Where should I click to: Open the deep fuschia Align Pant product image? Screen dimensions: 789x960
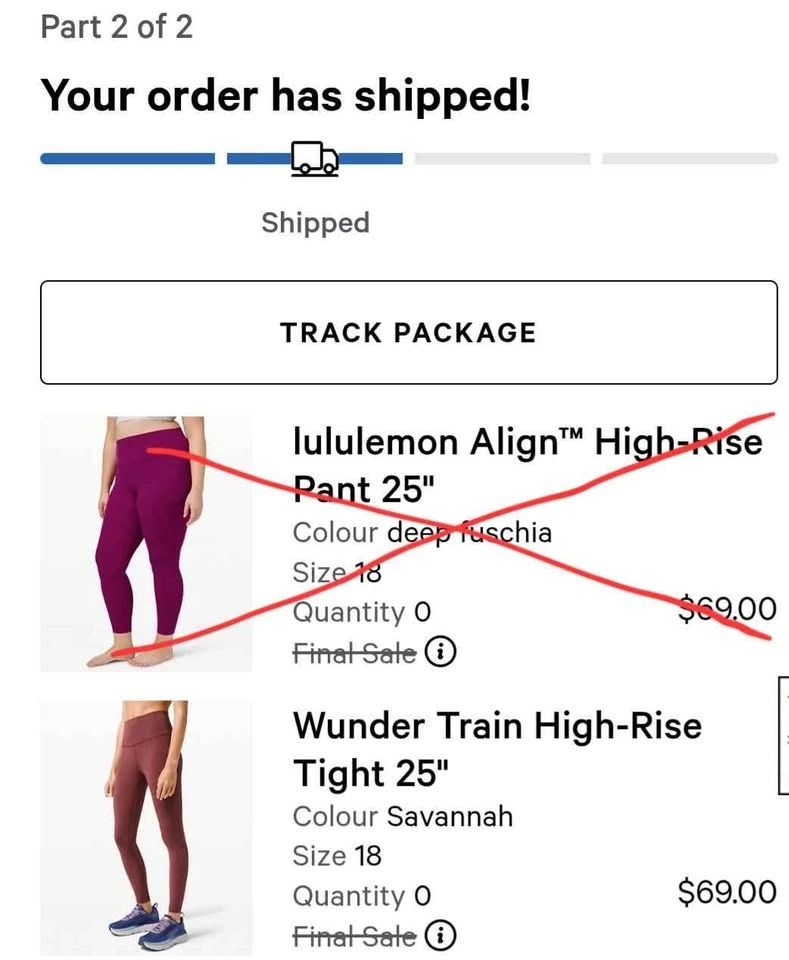(x=146, y=544)
